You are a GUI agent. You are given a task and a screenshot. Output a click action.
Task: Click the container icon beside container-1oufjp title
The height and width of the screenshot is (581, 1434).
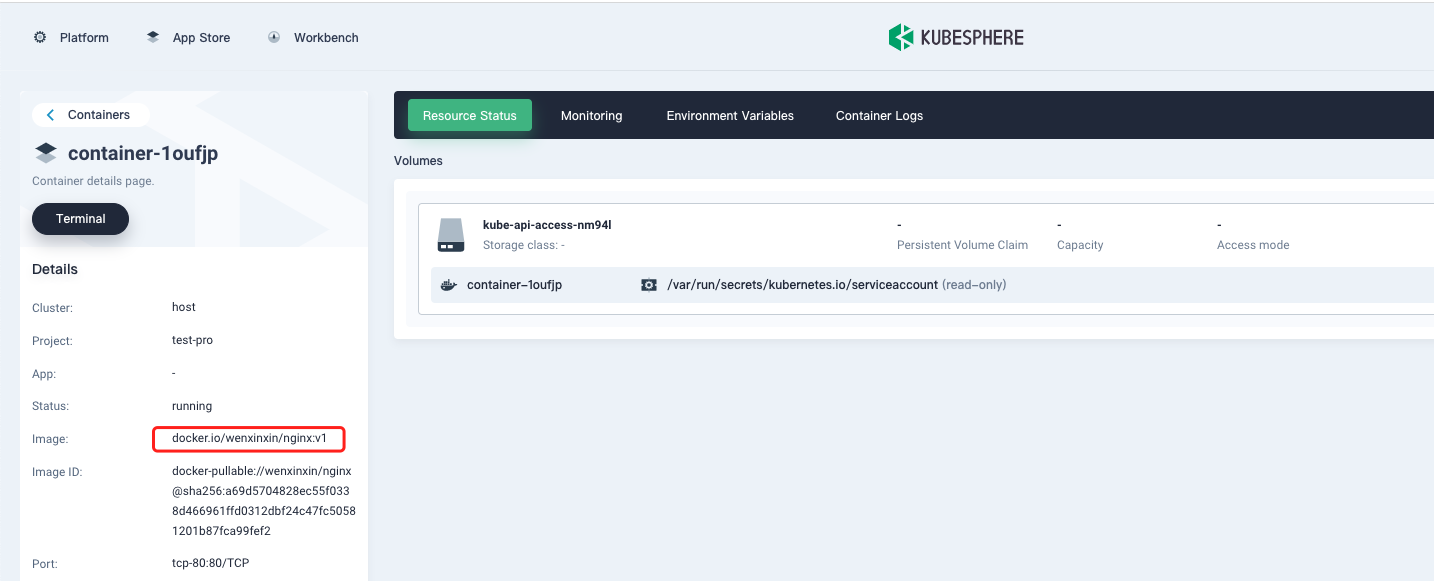click(x=44, y=152)
